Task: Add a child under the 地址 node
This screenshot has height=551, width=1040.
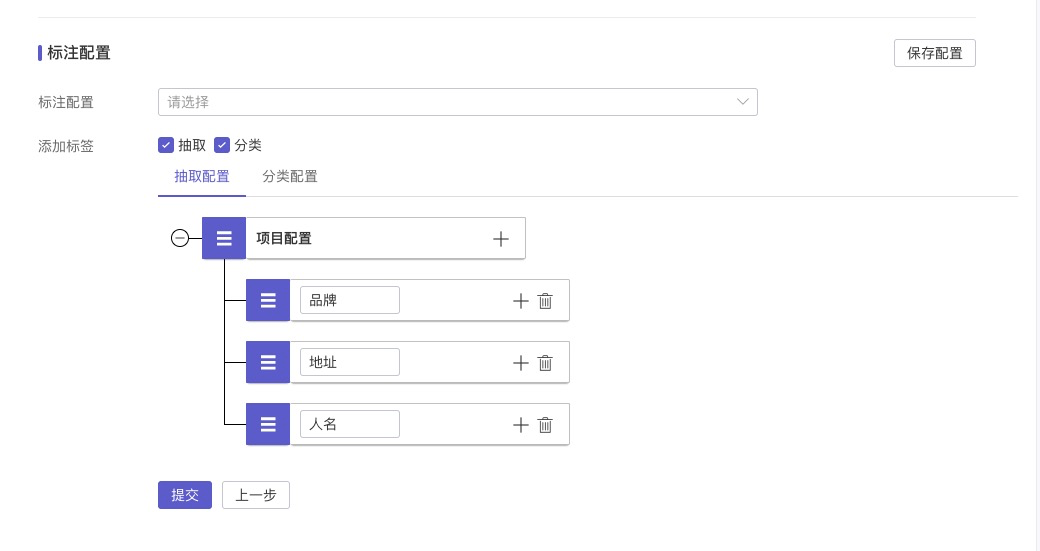Action: pos(520,363)
